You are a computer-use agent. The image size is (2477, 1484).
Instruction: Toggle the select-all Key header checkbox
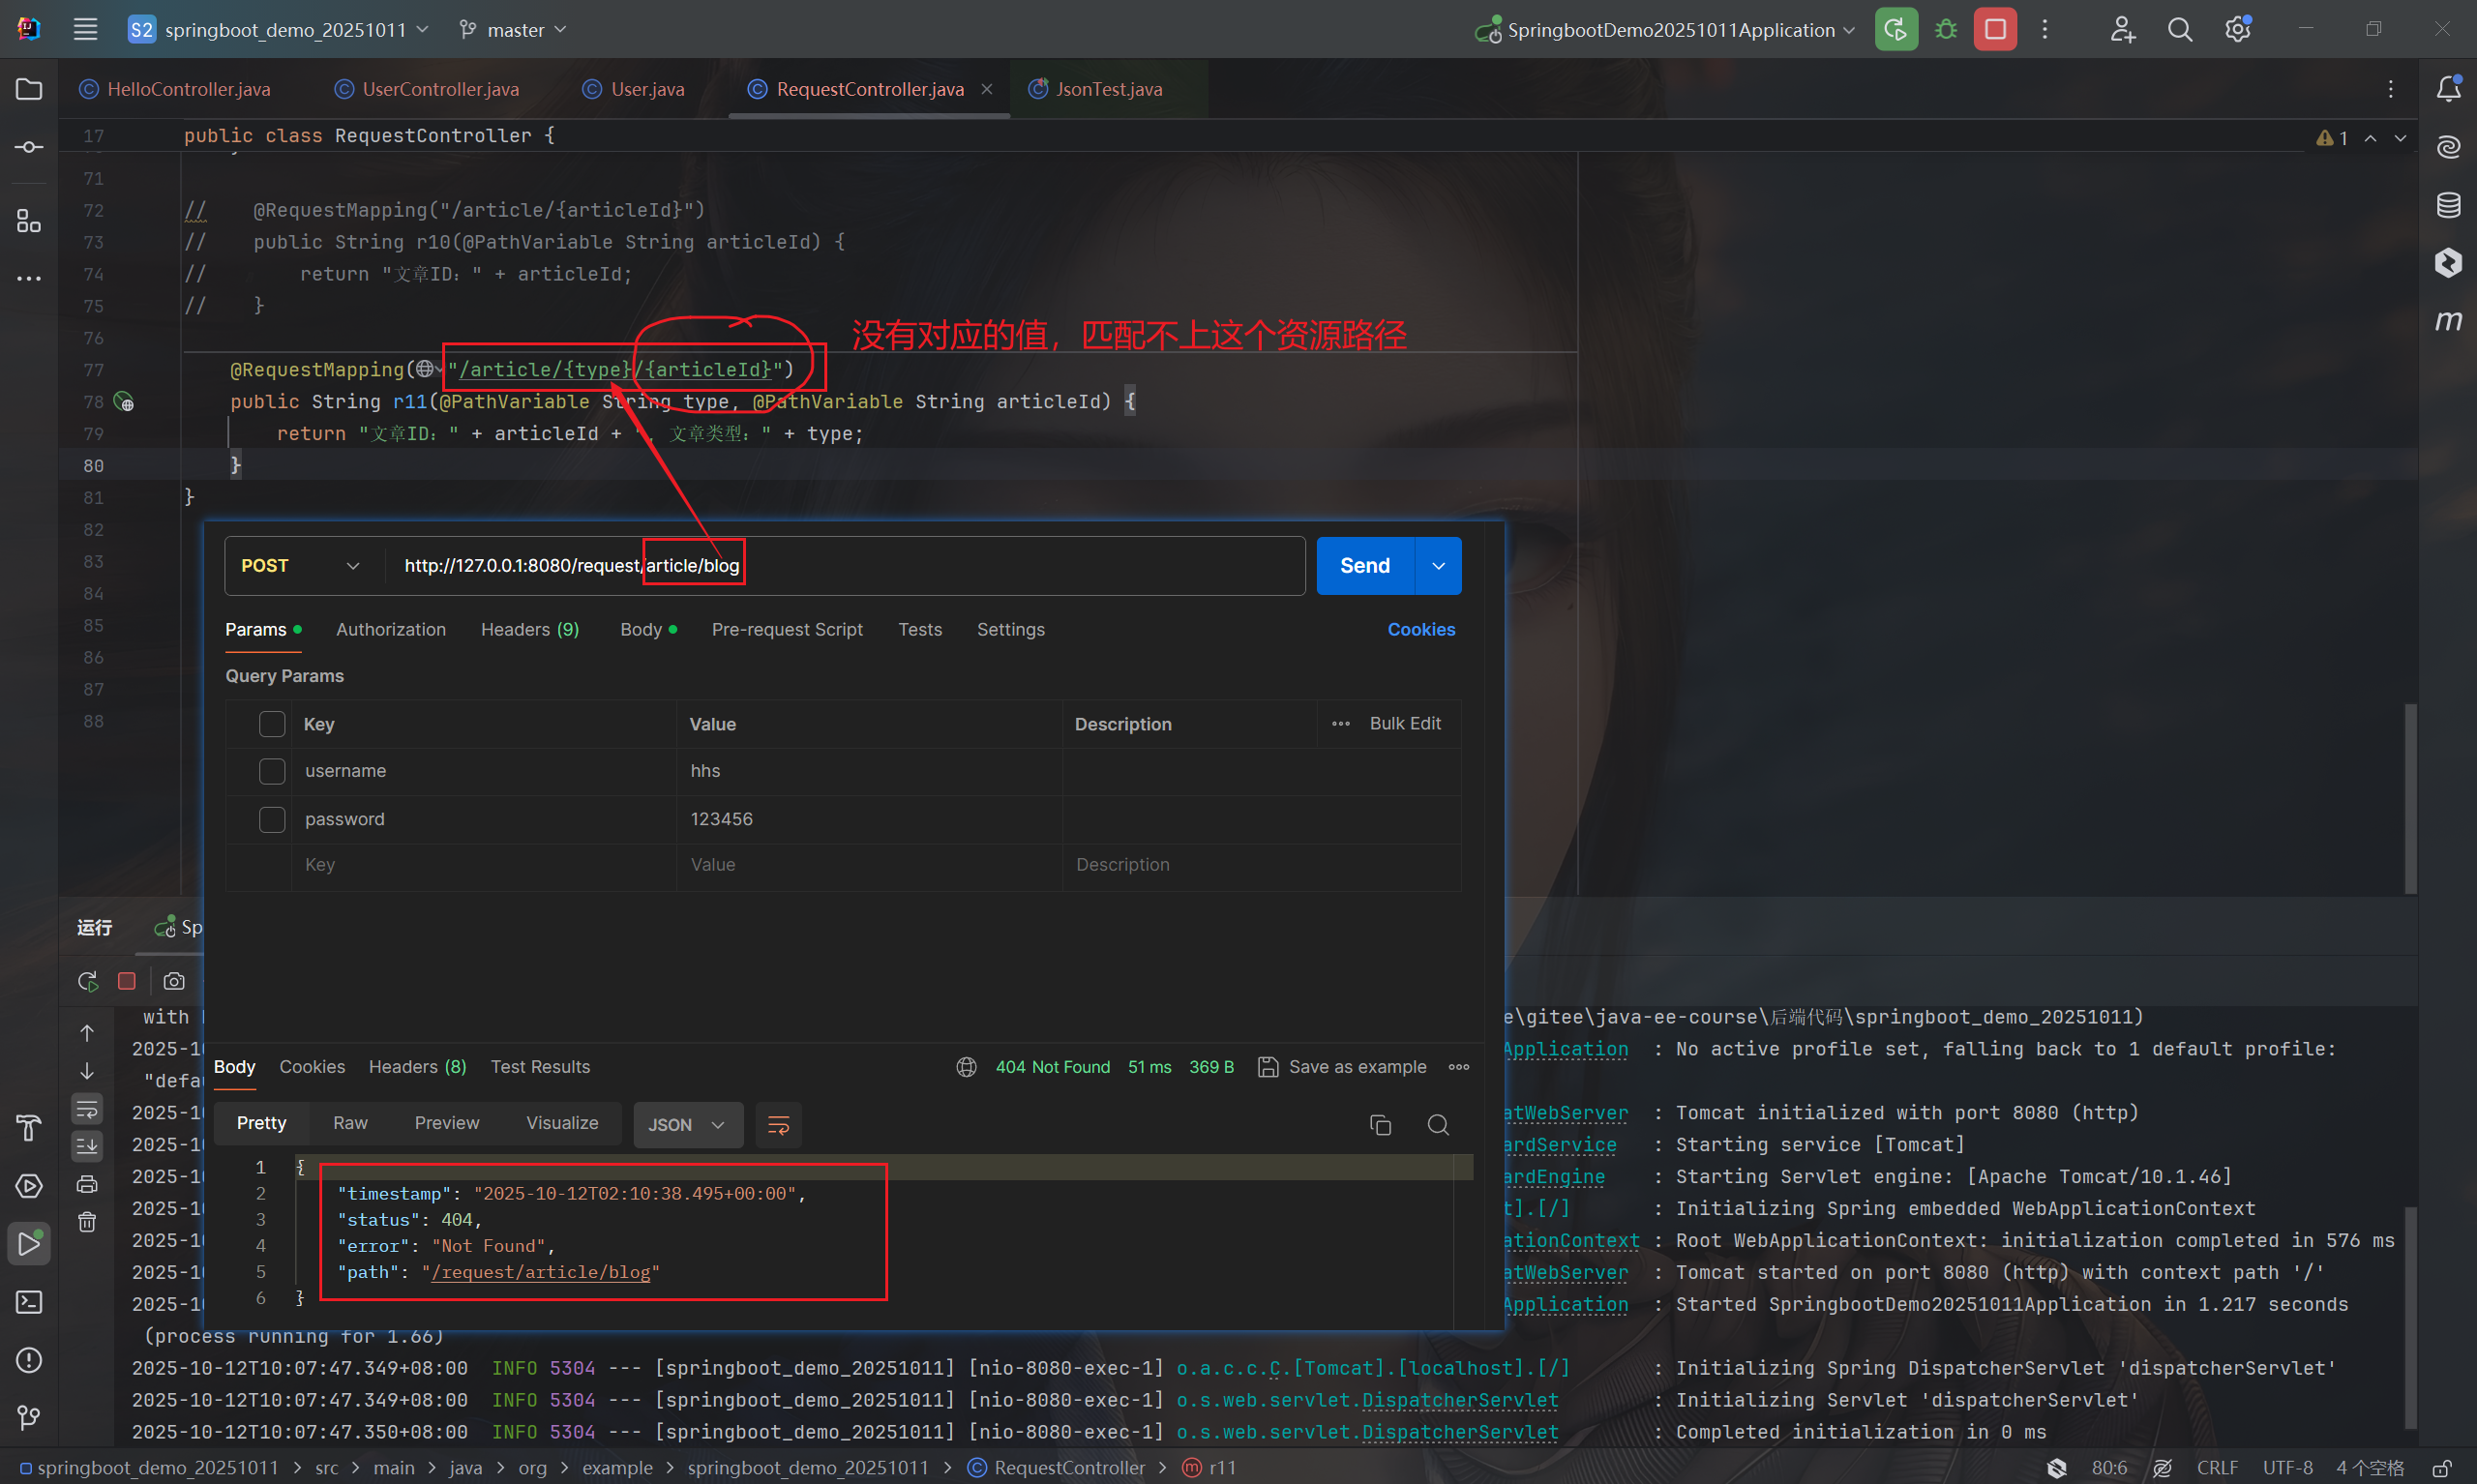[272, 724]
